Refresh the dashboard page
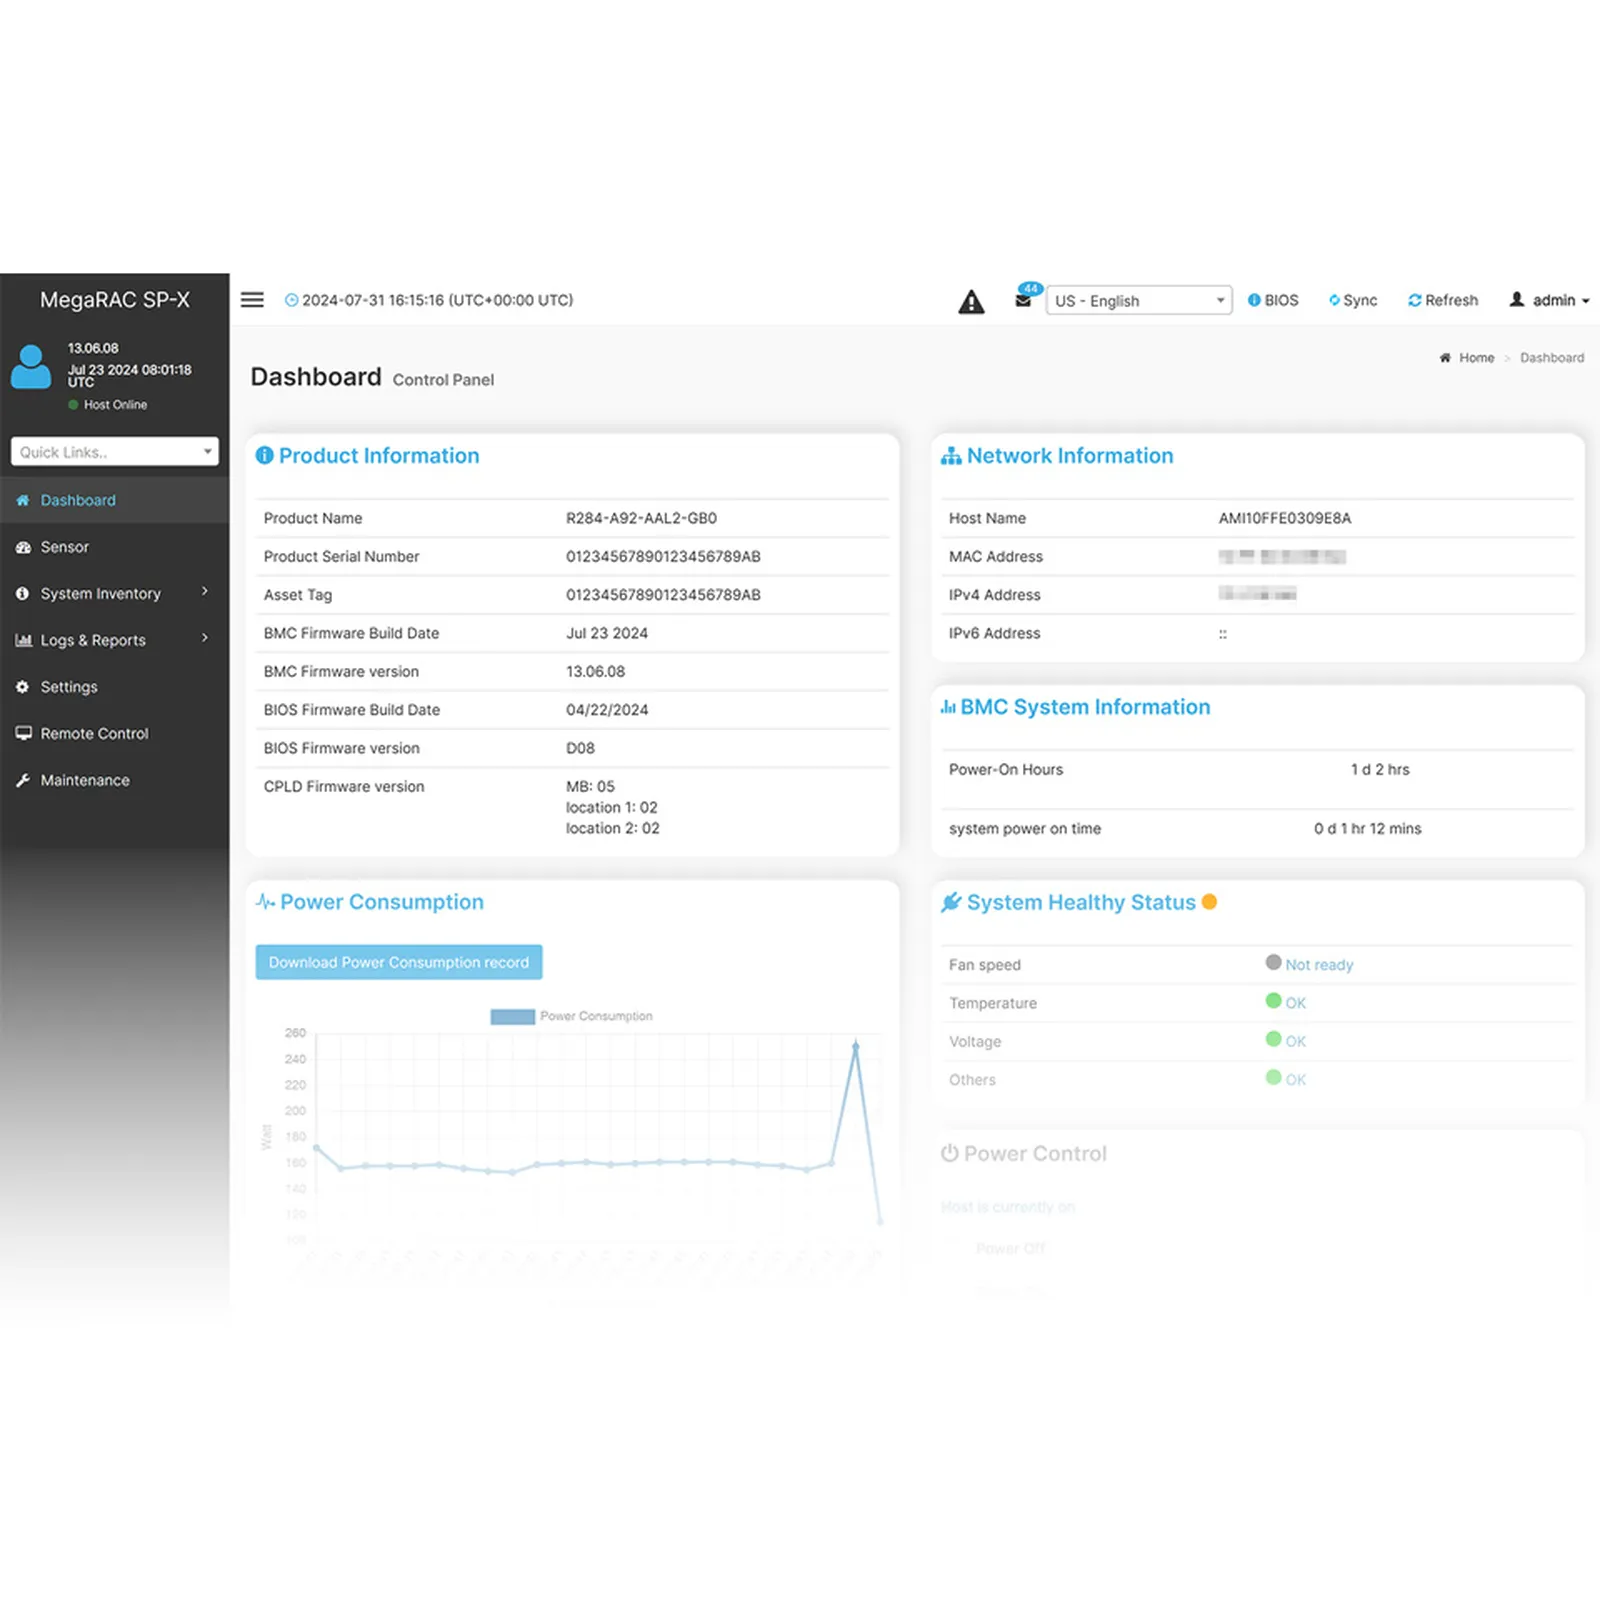 click(x=1442, y=300)
